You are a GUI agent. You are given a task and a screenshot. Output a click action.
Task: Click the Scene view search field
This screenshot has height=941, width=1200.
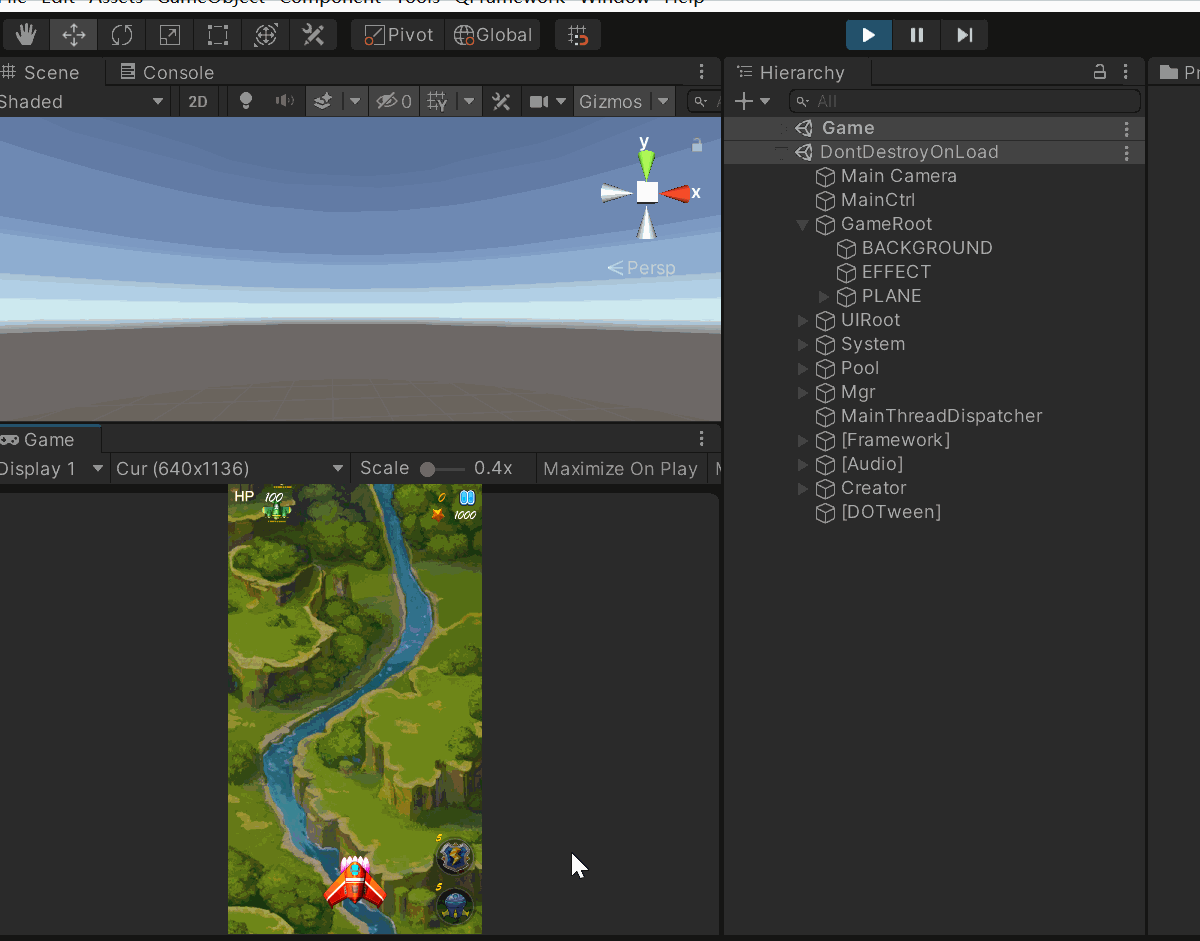tap(705, 101)
